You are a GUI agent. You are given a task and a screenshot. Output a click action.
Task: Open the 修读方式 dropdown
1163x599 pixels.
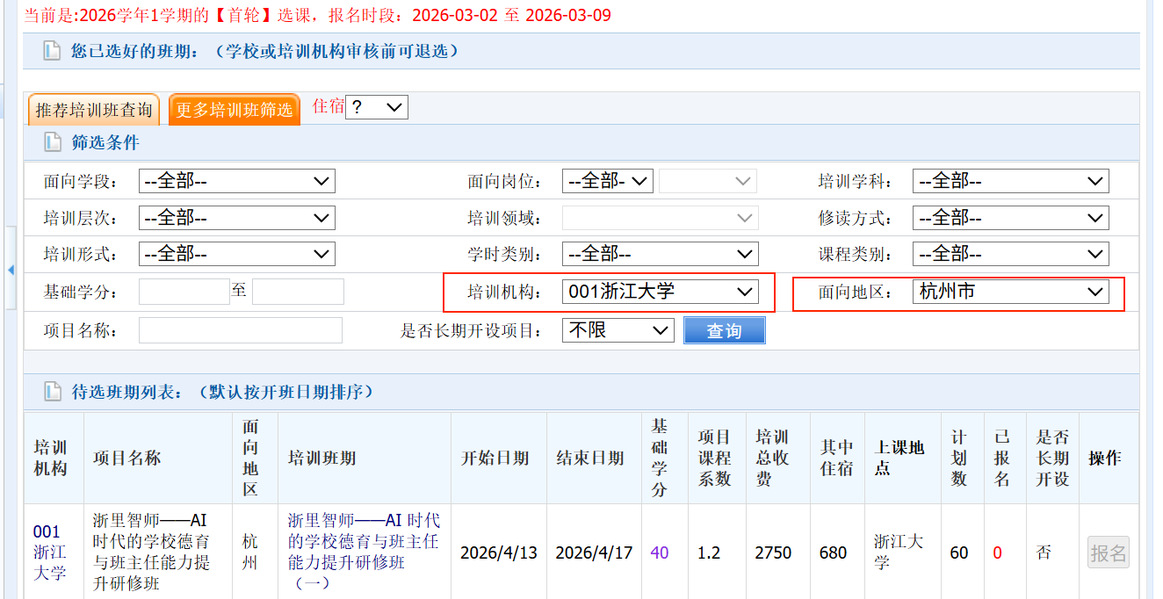tap(1010, 218)
